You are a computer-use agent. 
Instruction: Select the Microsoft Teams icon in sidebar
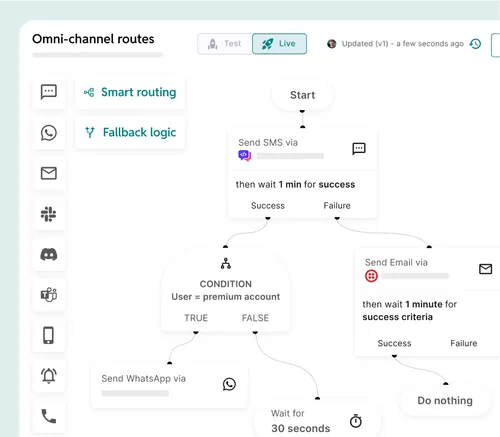(x=49, y=295)
